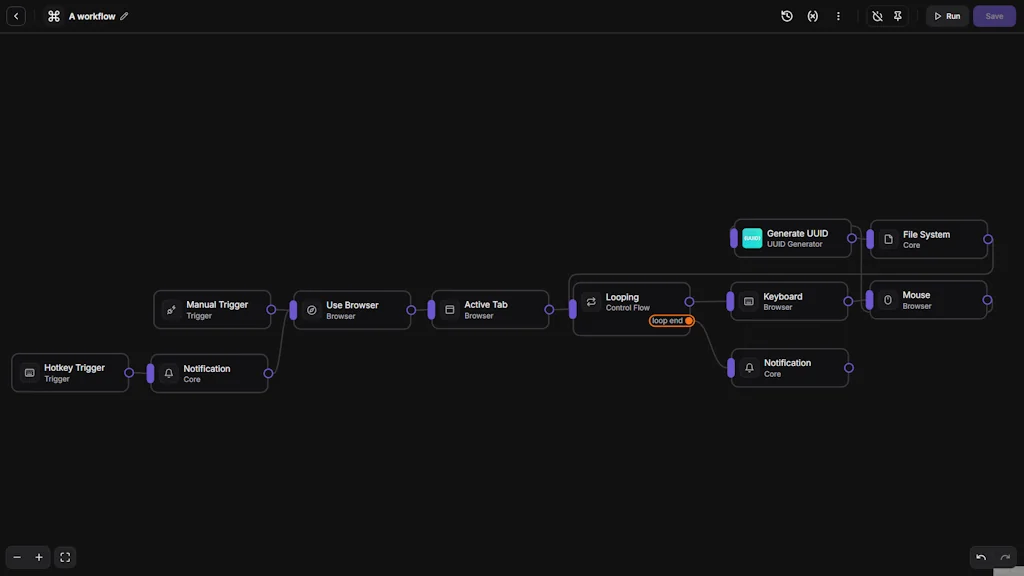Click the keyboard icon on Hotkey Trigger node
The height and width of the screenshot is (576, 1024).
pos(28,372)
